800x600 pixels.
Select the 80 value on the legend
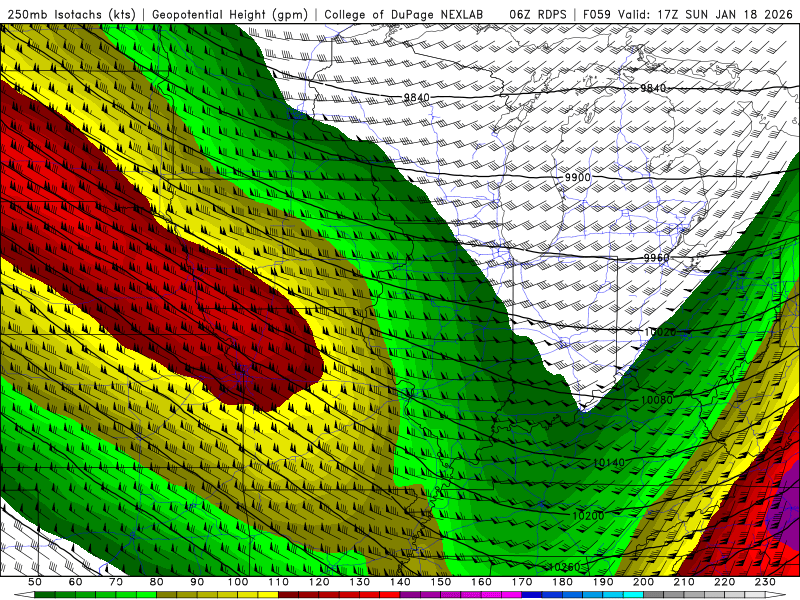click(x=157, y=582)
